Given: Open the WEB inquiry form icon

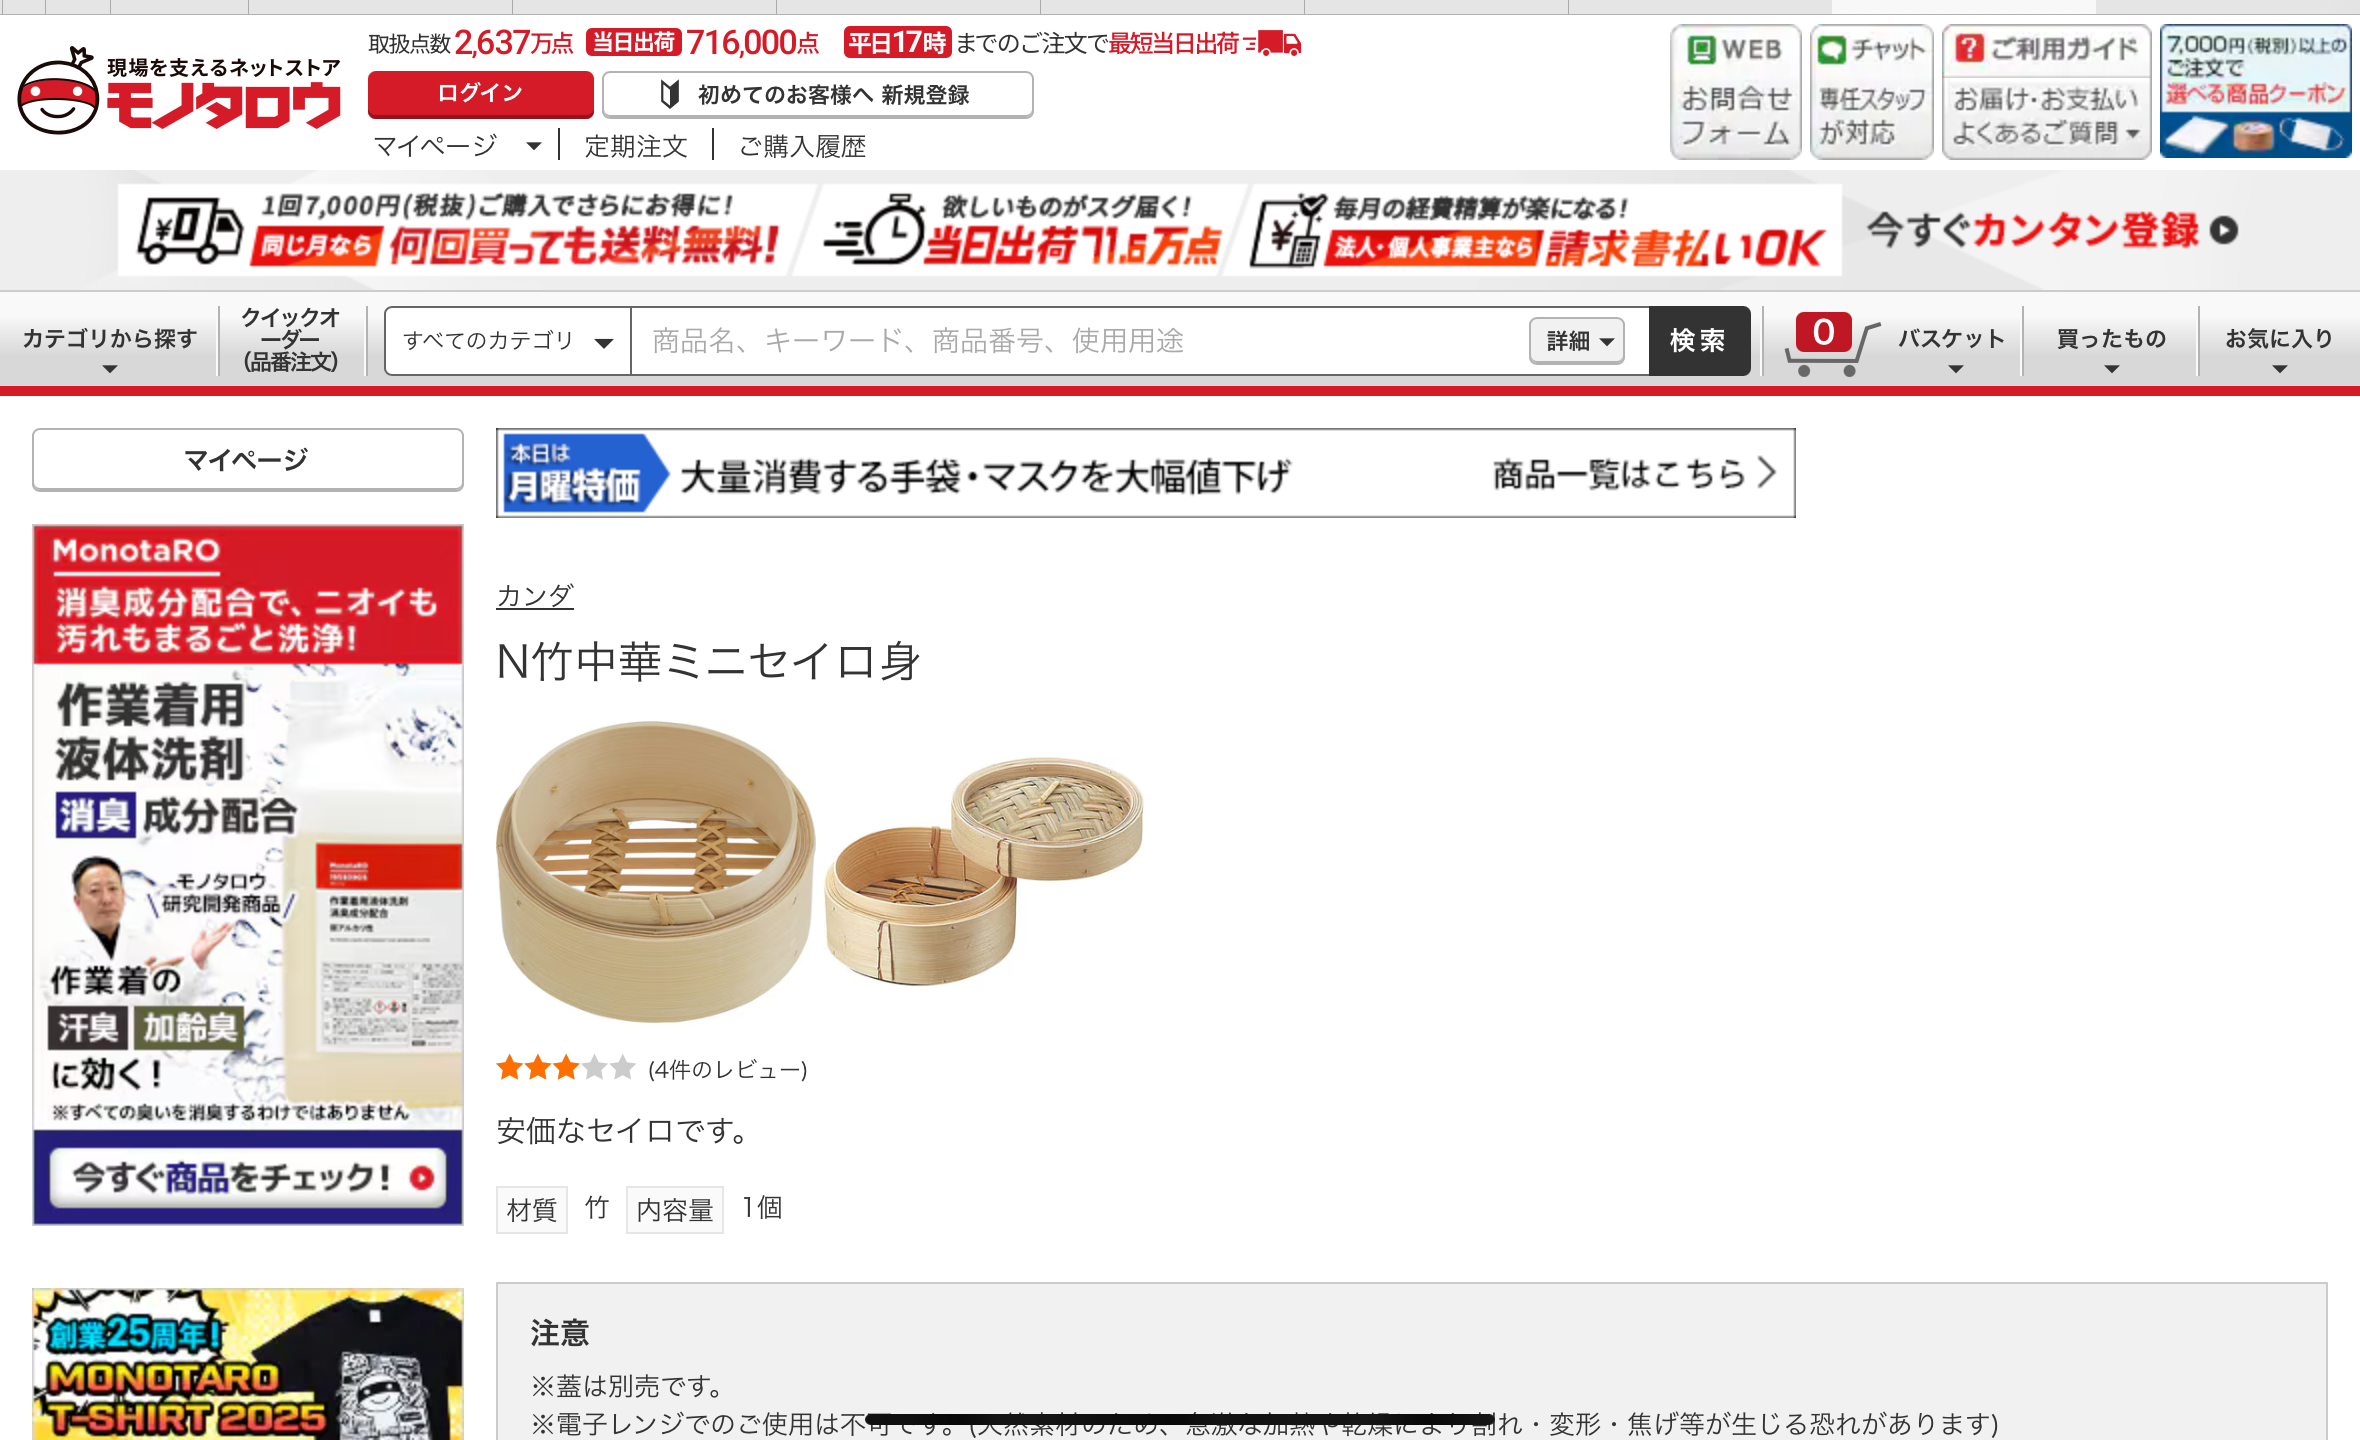Looking at the screenshot, I should pos(1701,49).
